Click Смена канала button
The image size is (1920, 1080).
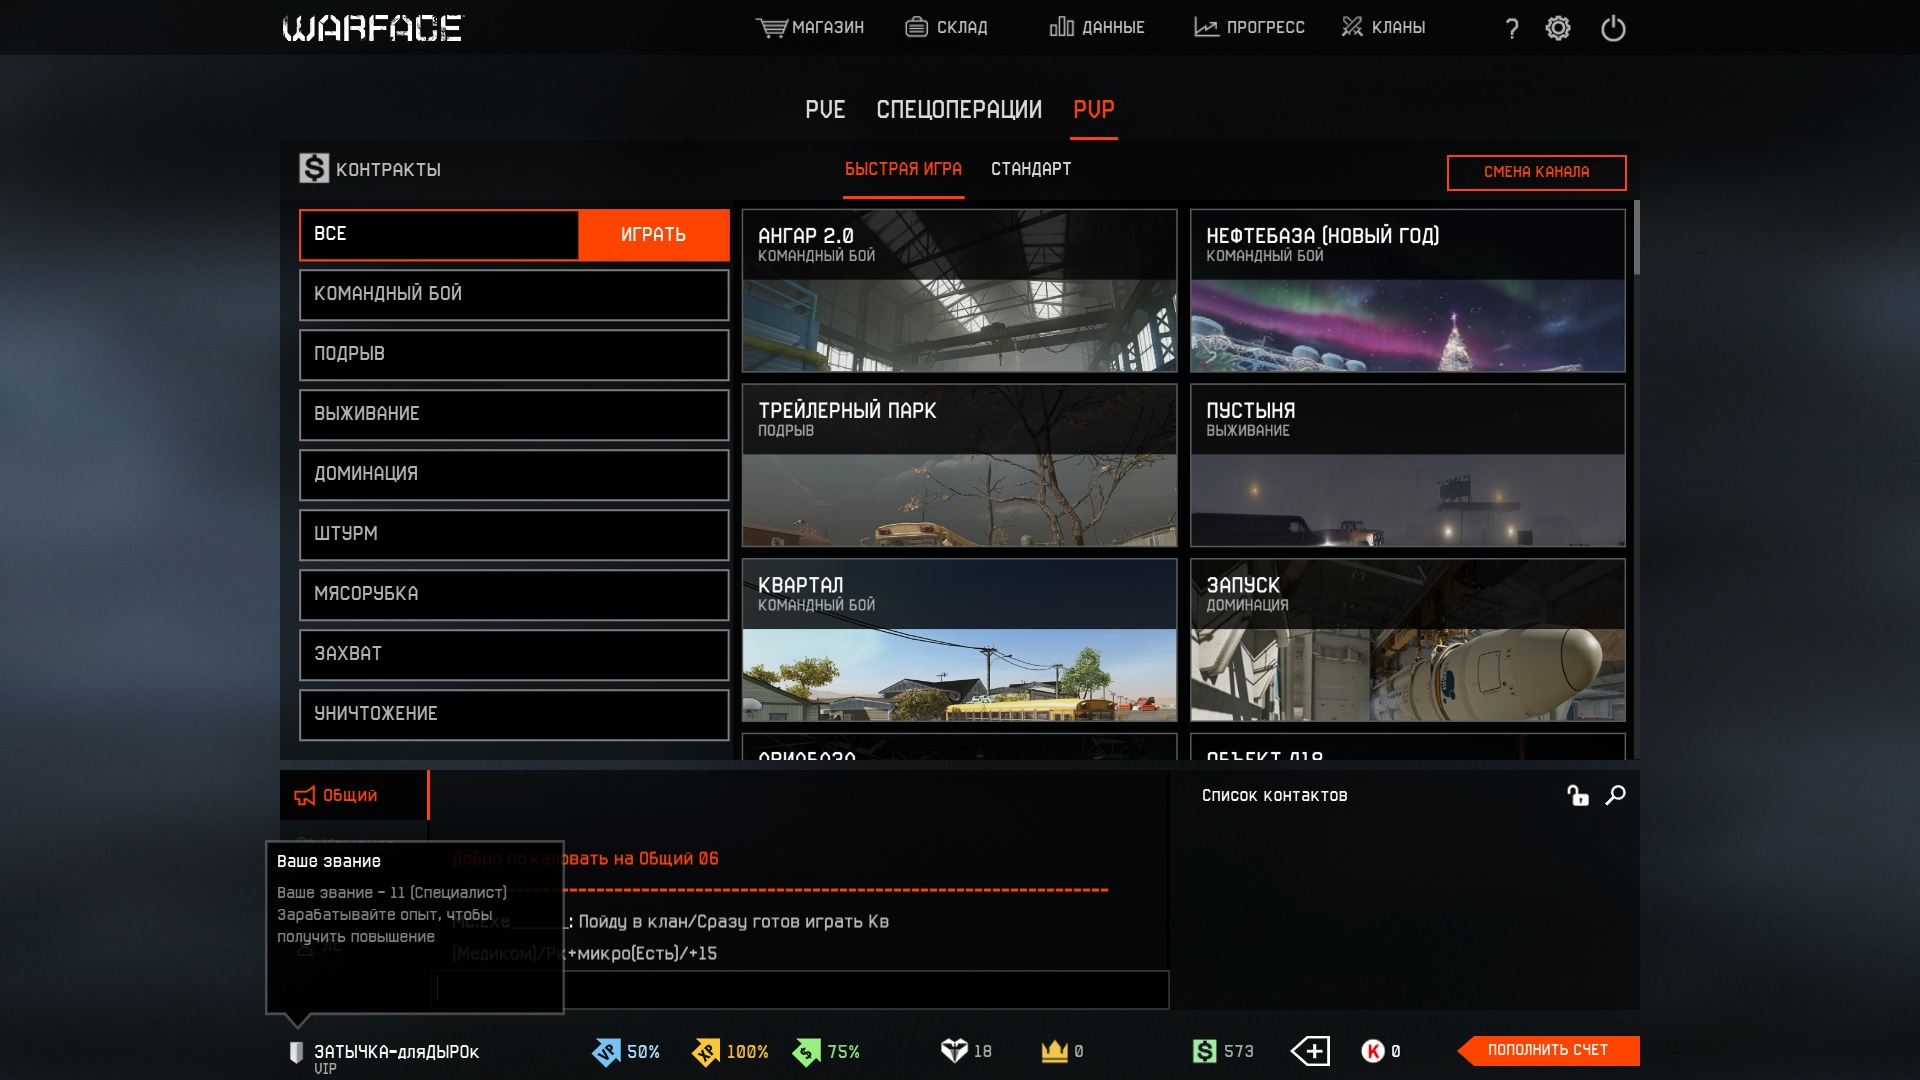pyautogui.click(x=1536, y=172)
